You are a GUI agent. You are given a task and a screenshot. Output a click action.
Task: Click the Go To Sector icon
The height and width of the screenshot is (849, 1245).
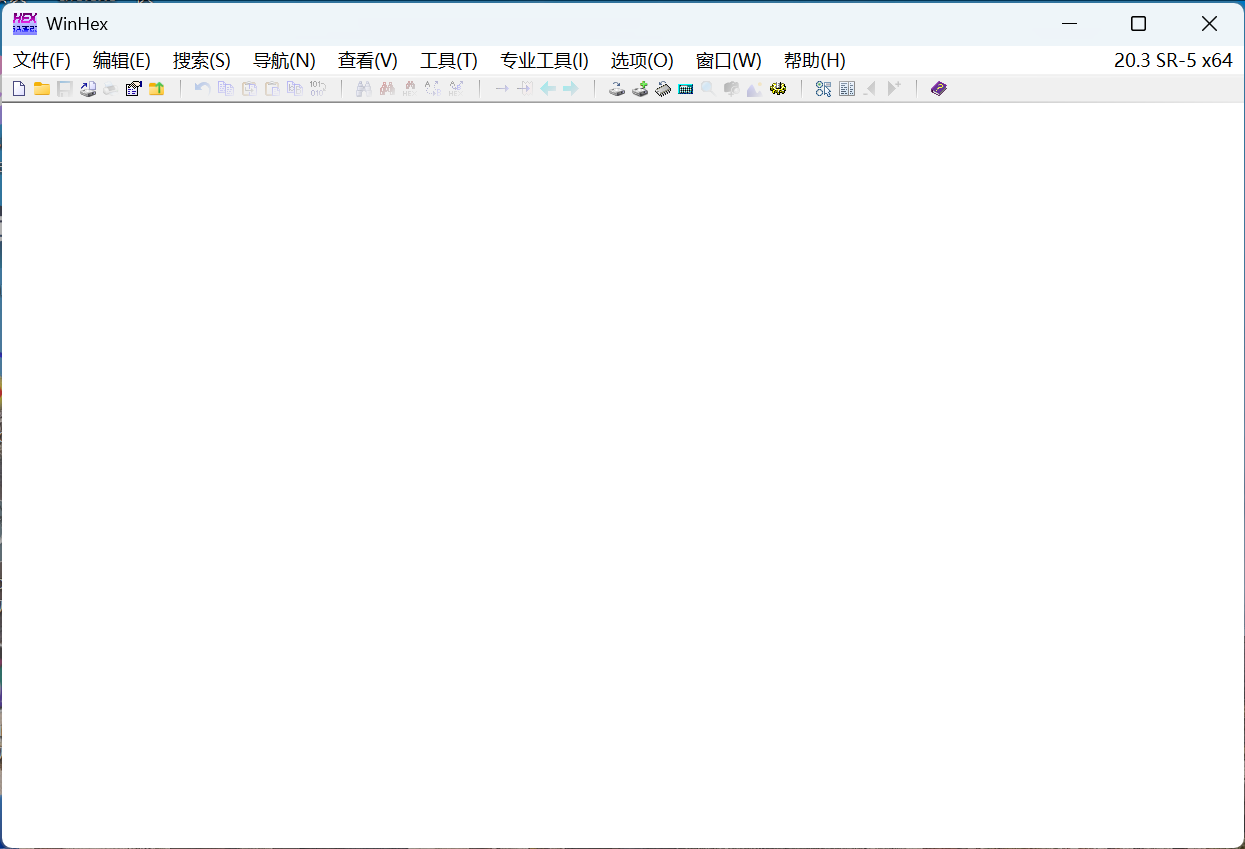point(524,89)
